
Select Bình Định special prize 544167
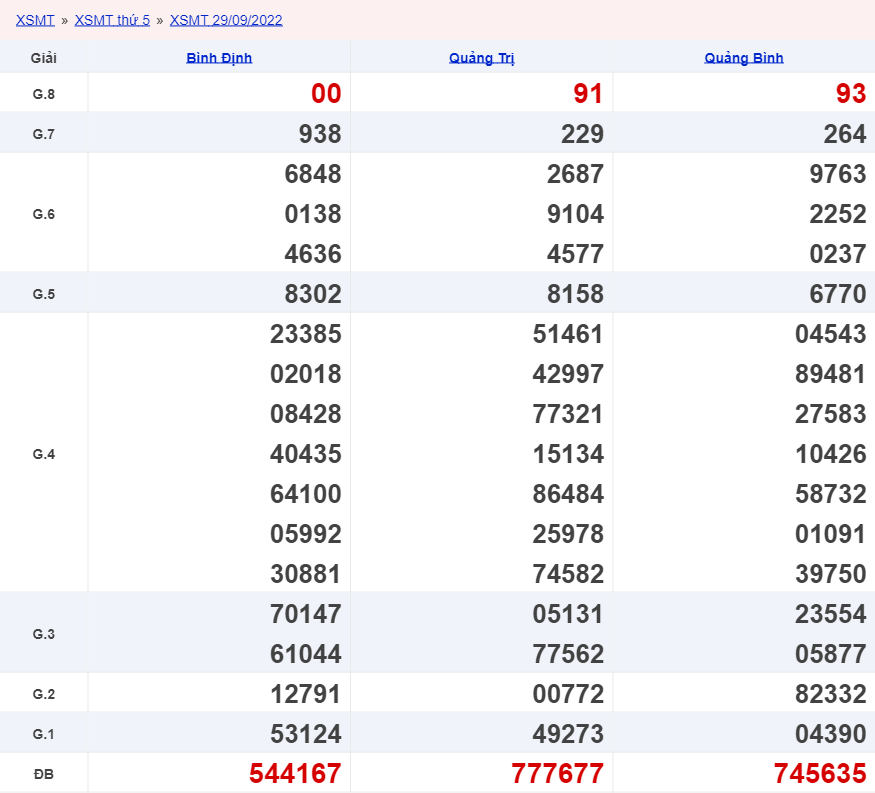point(295,773)
